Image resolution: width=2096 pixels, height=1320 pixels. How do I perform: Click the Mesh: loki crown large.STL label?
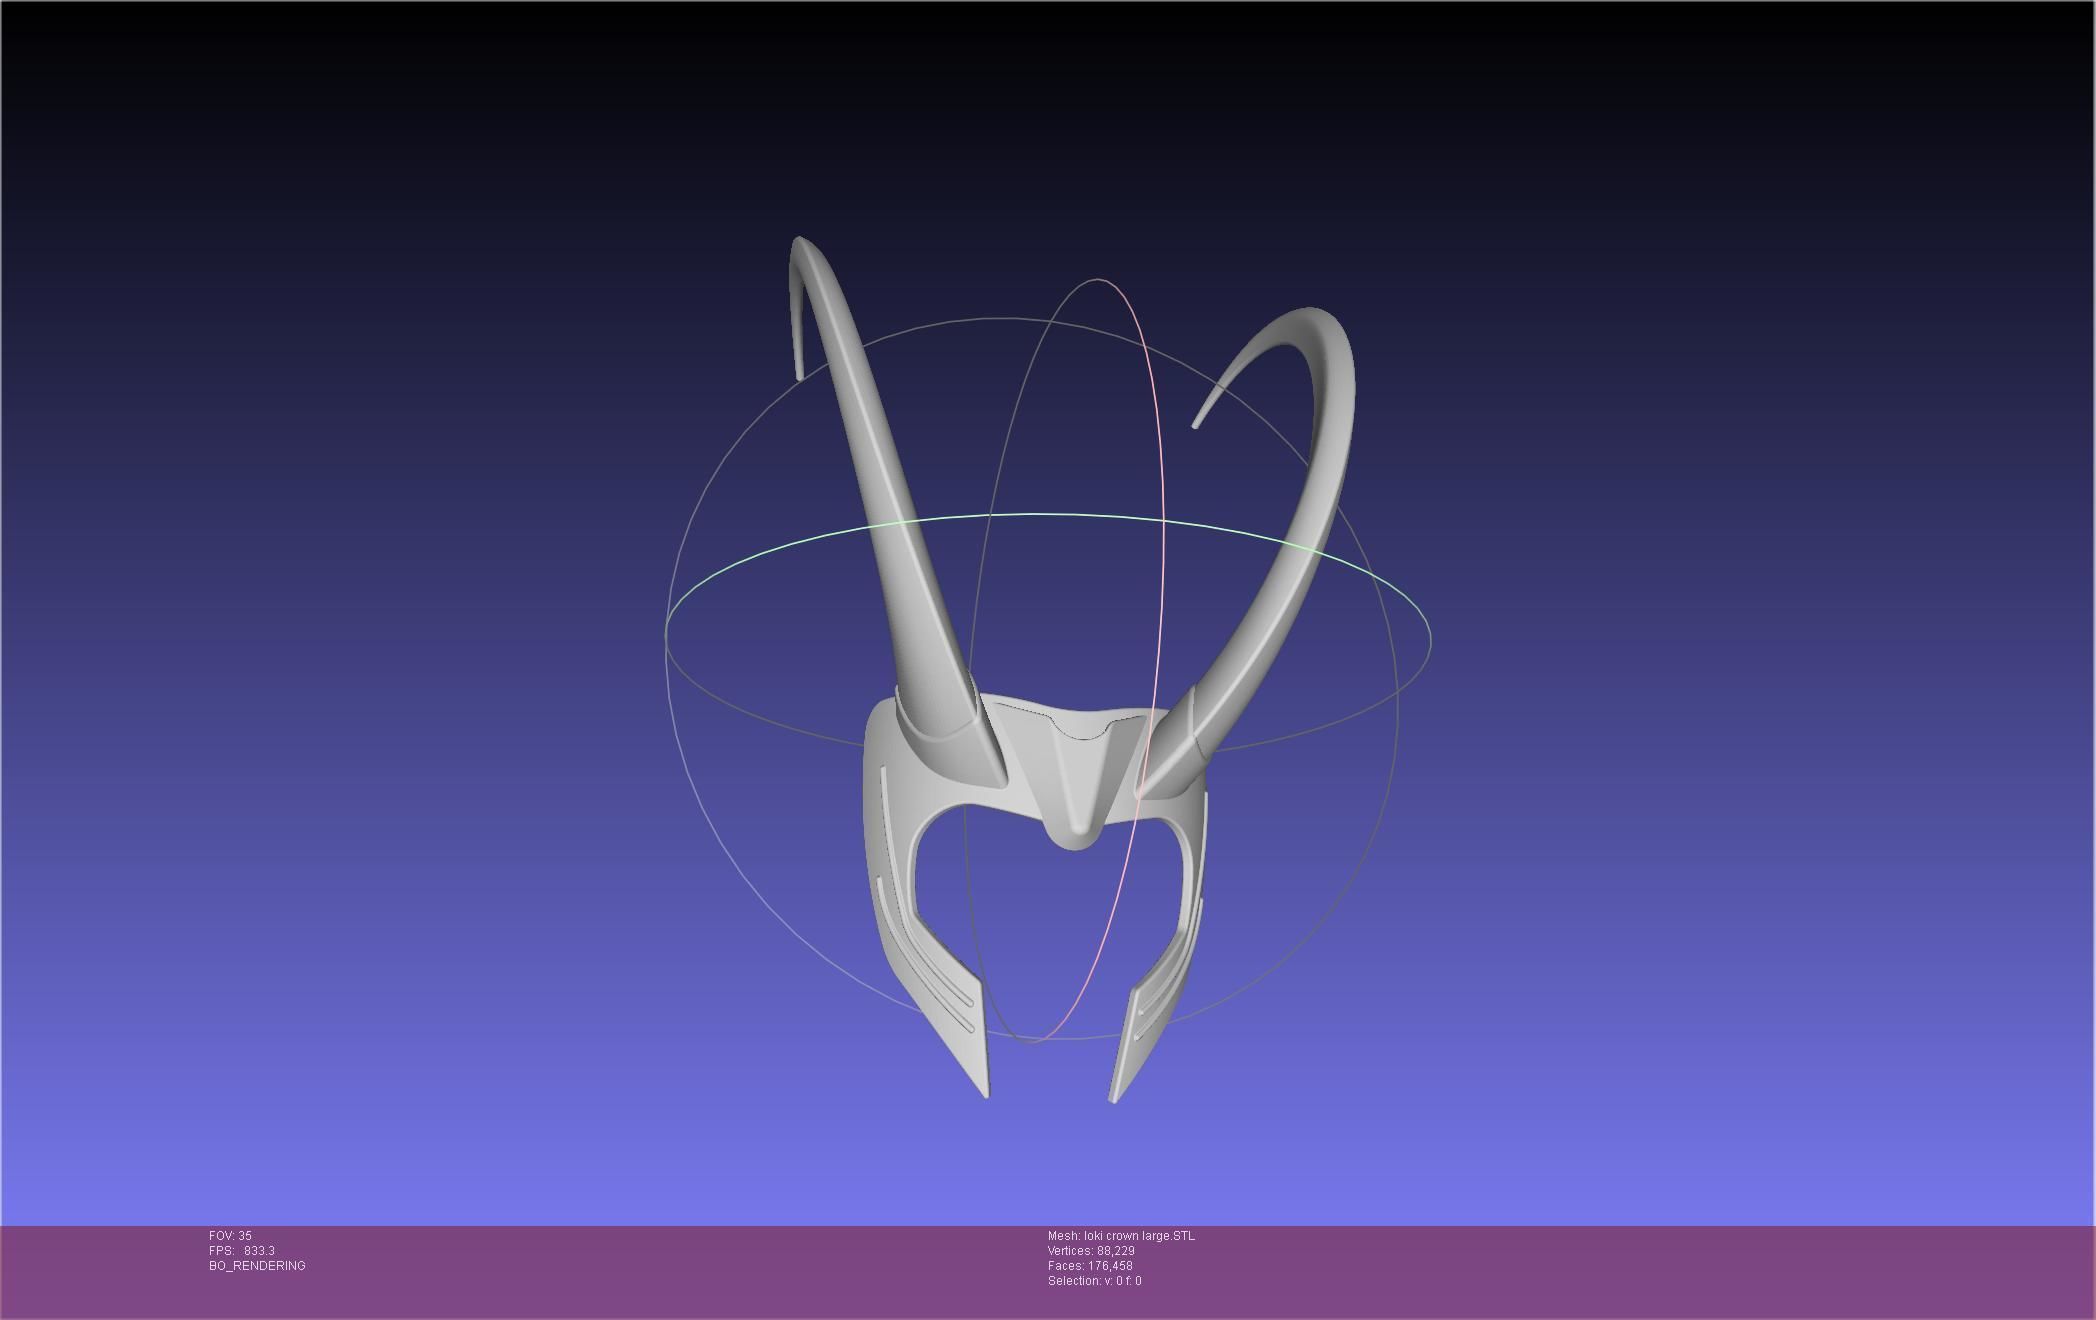pyautogui.click(x=1121, y=1236)
